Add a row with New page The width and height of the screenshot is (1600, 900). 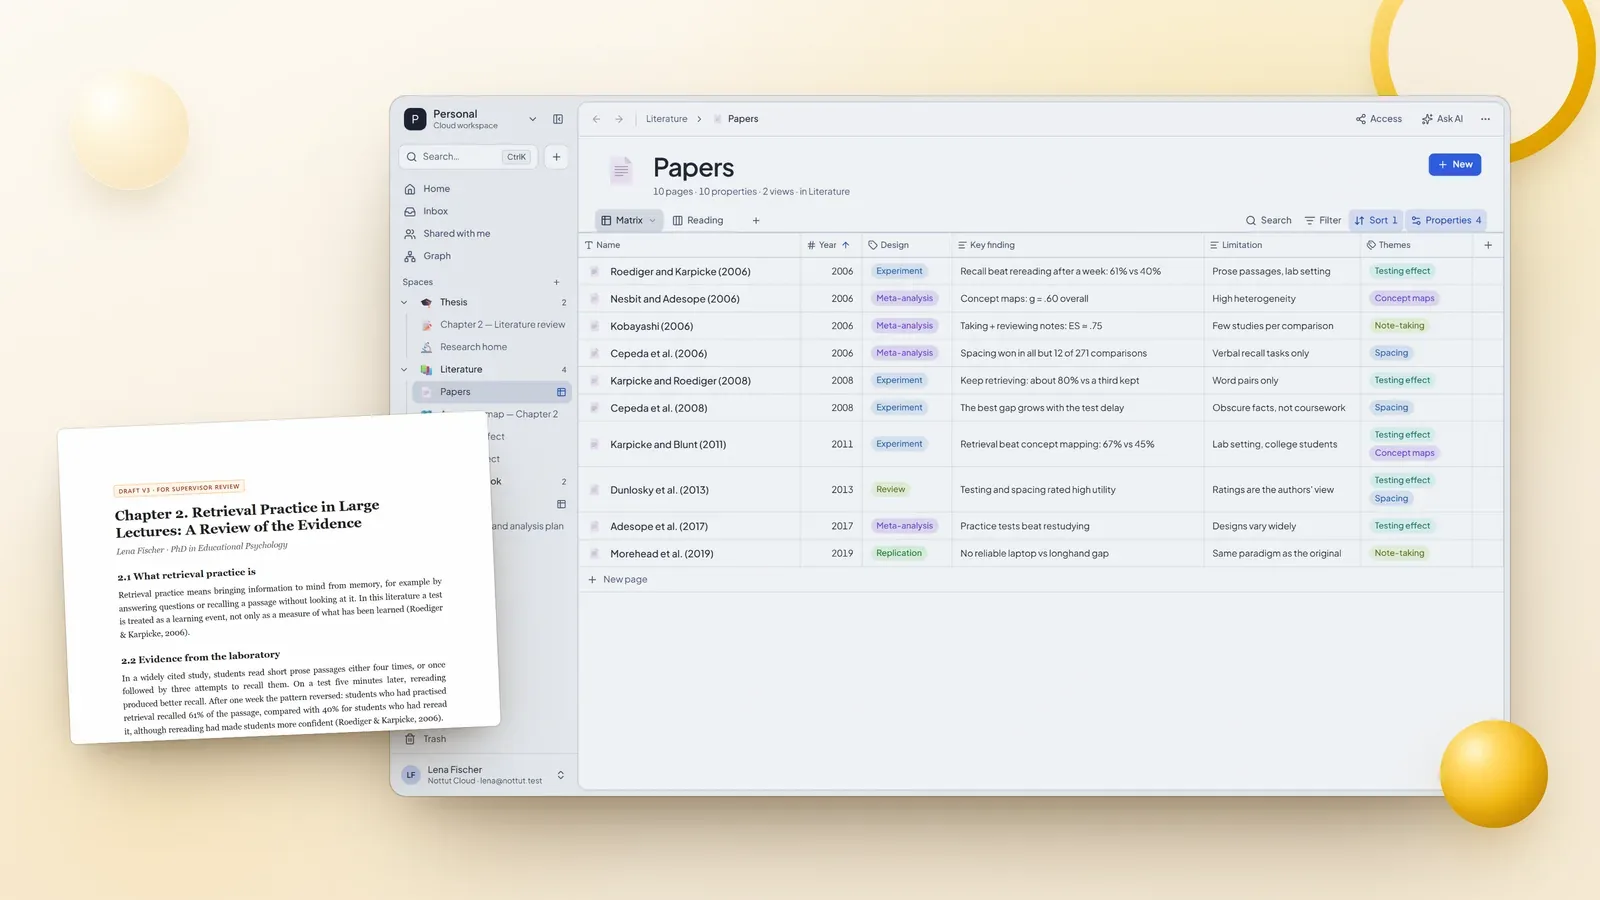pos(618,580)
